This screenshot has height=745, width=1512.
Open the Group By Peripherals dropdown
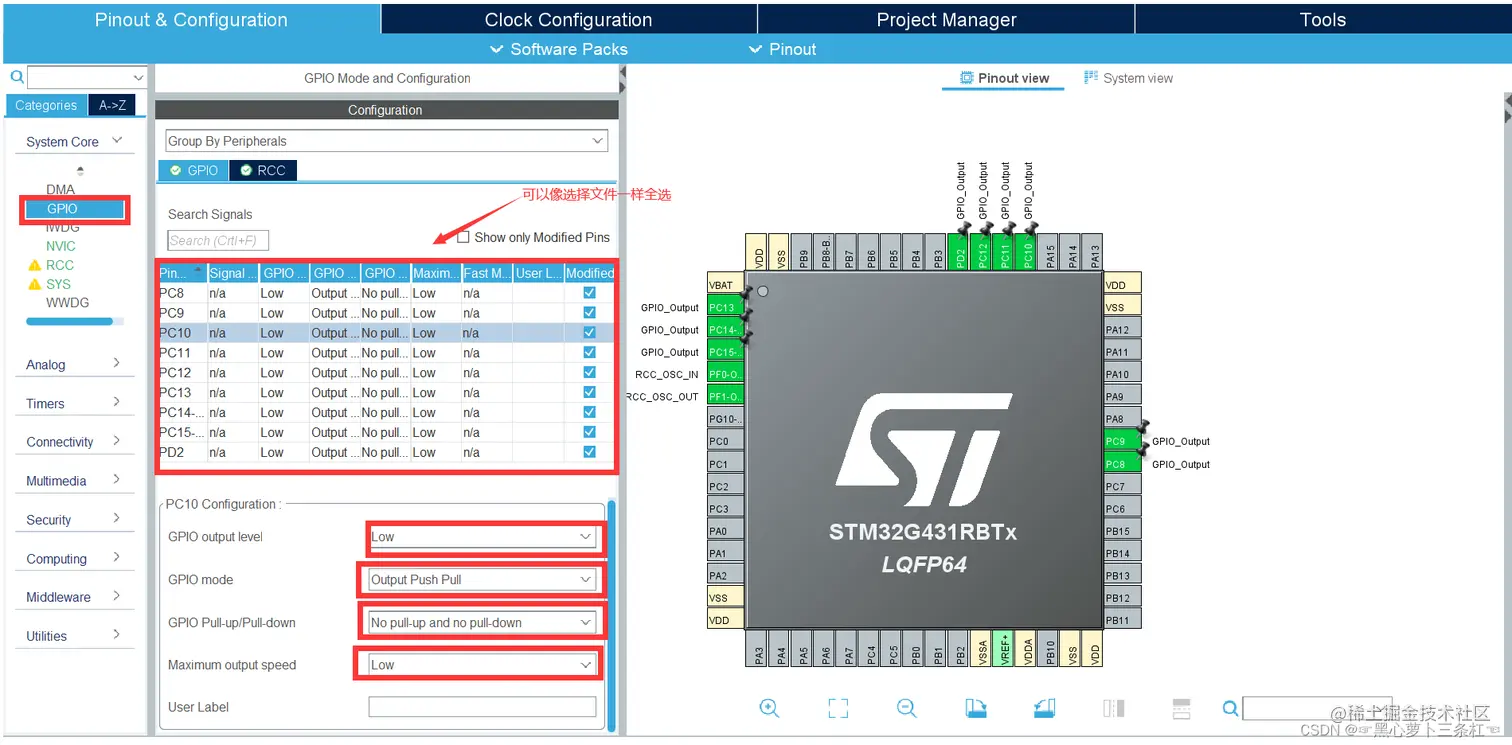387,141
